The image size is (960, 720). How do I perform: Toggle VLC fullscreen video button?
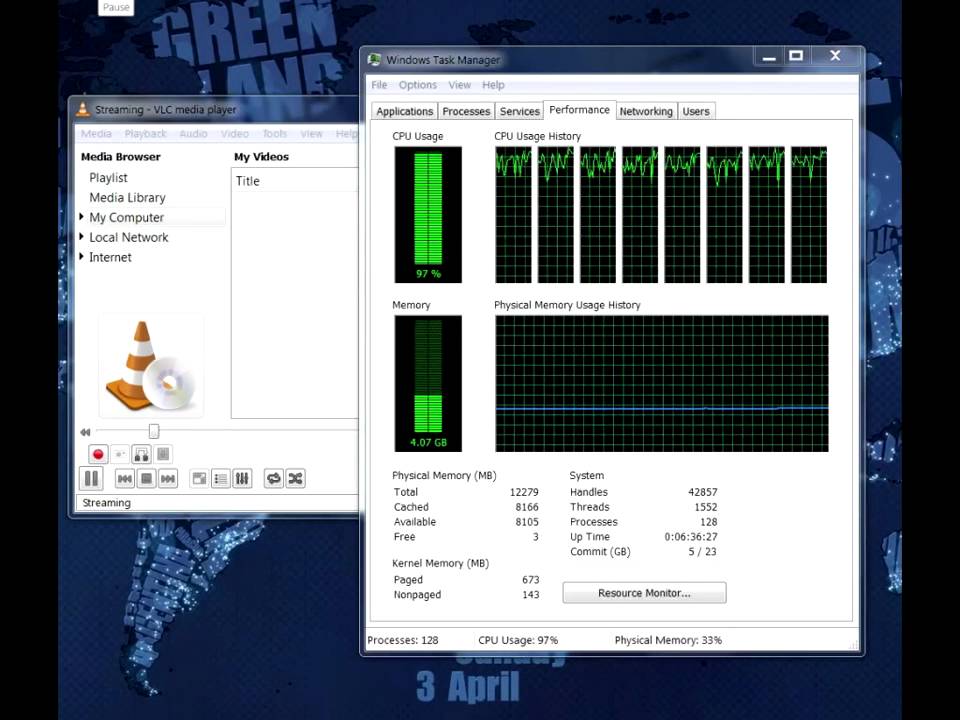point(199,479)
